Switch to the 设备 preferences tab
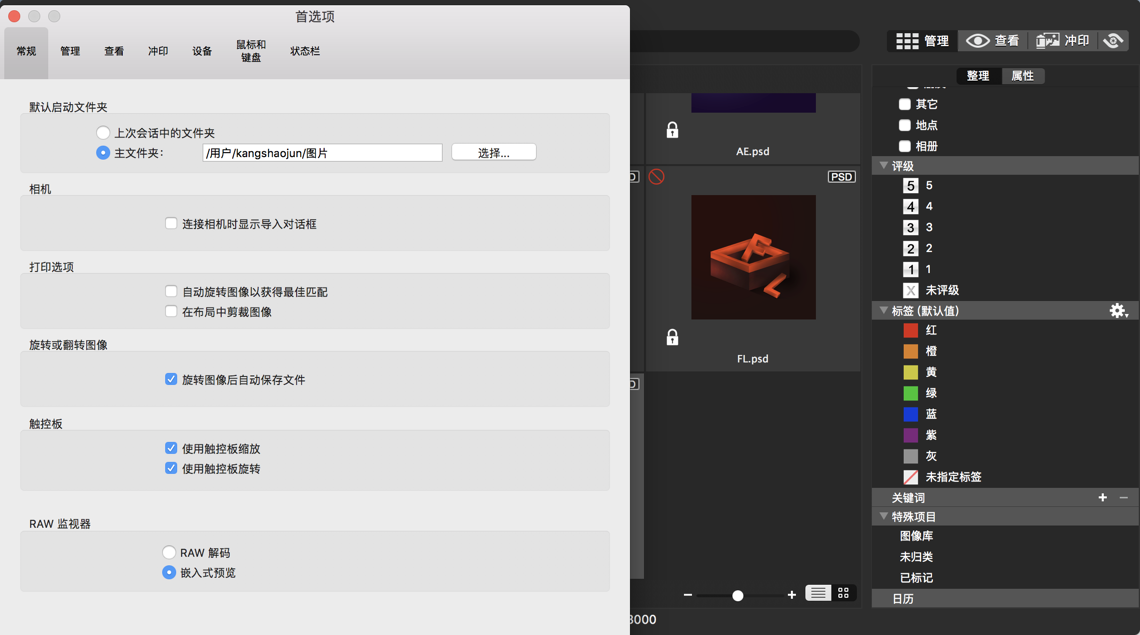Viewport: 1140px width, 635px height. click(200, 50)
